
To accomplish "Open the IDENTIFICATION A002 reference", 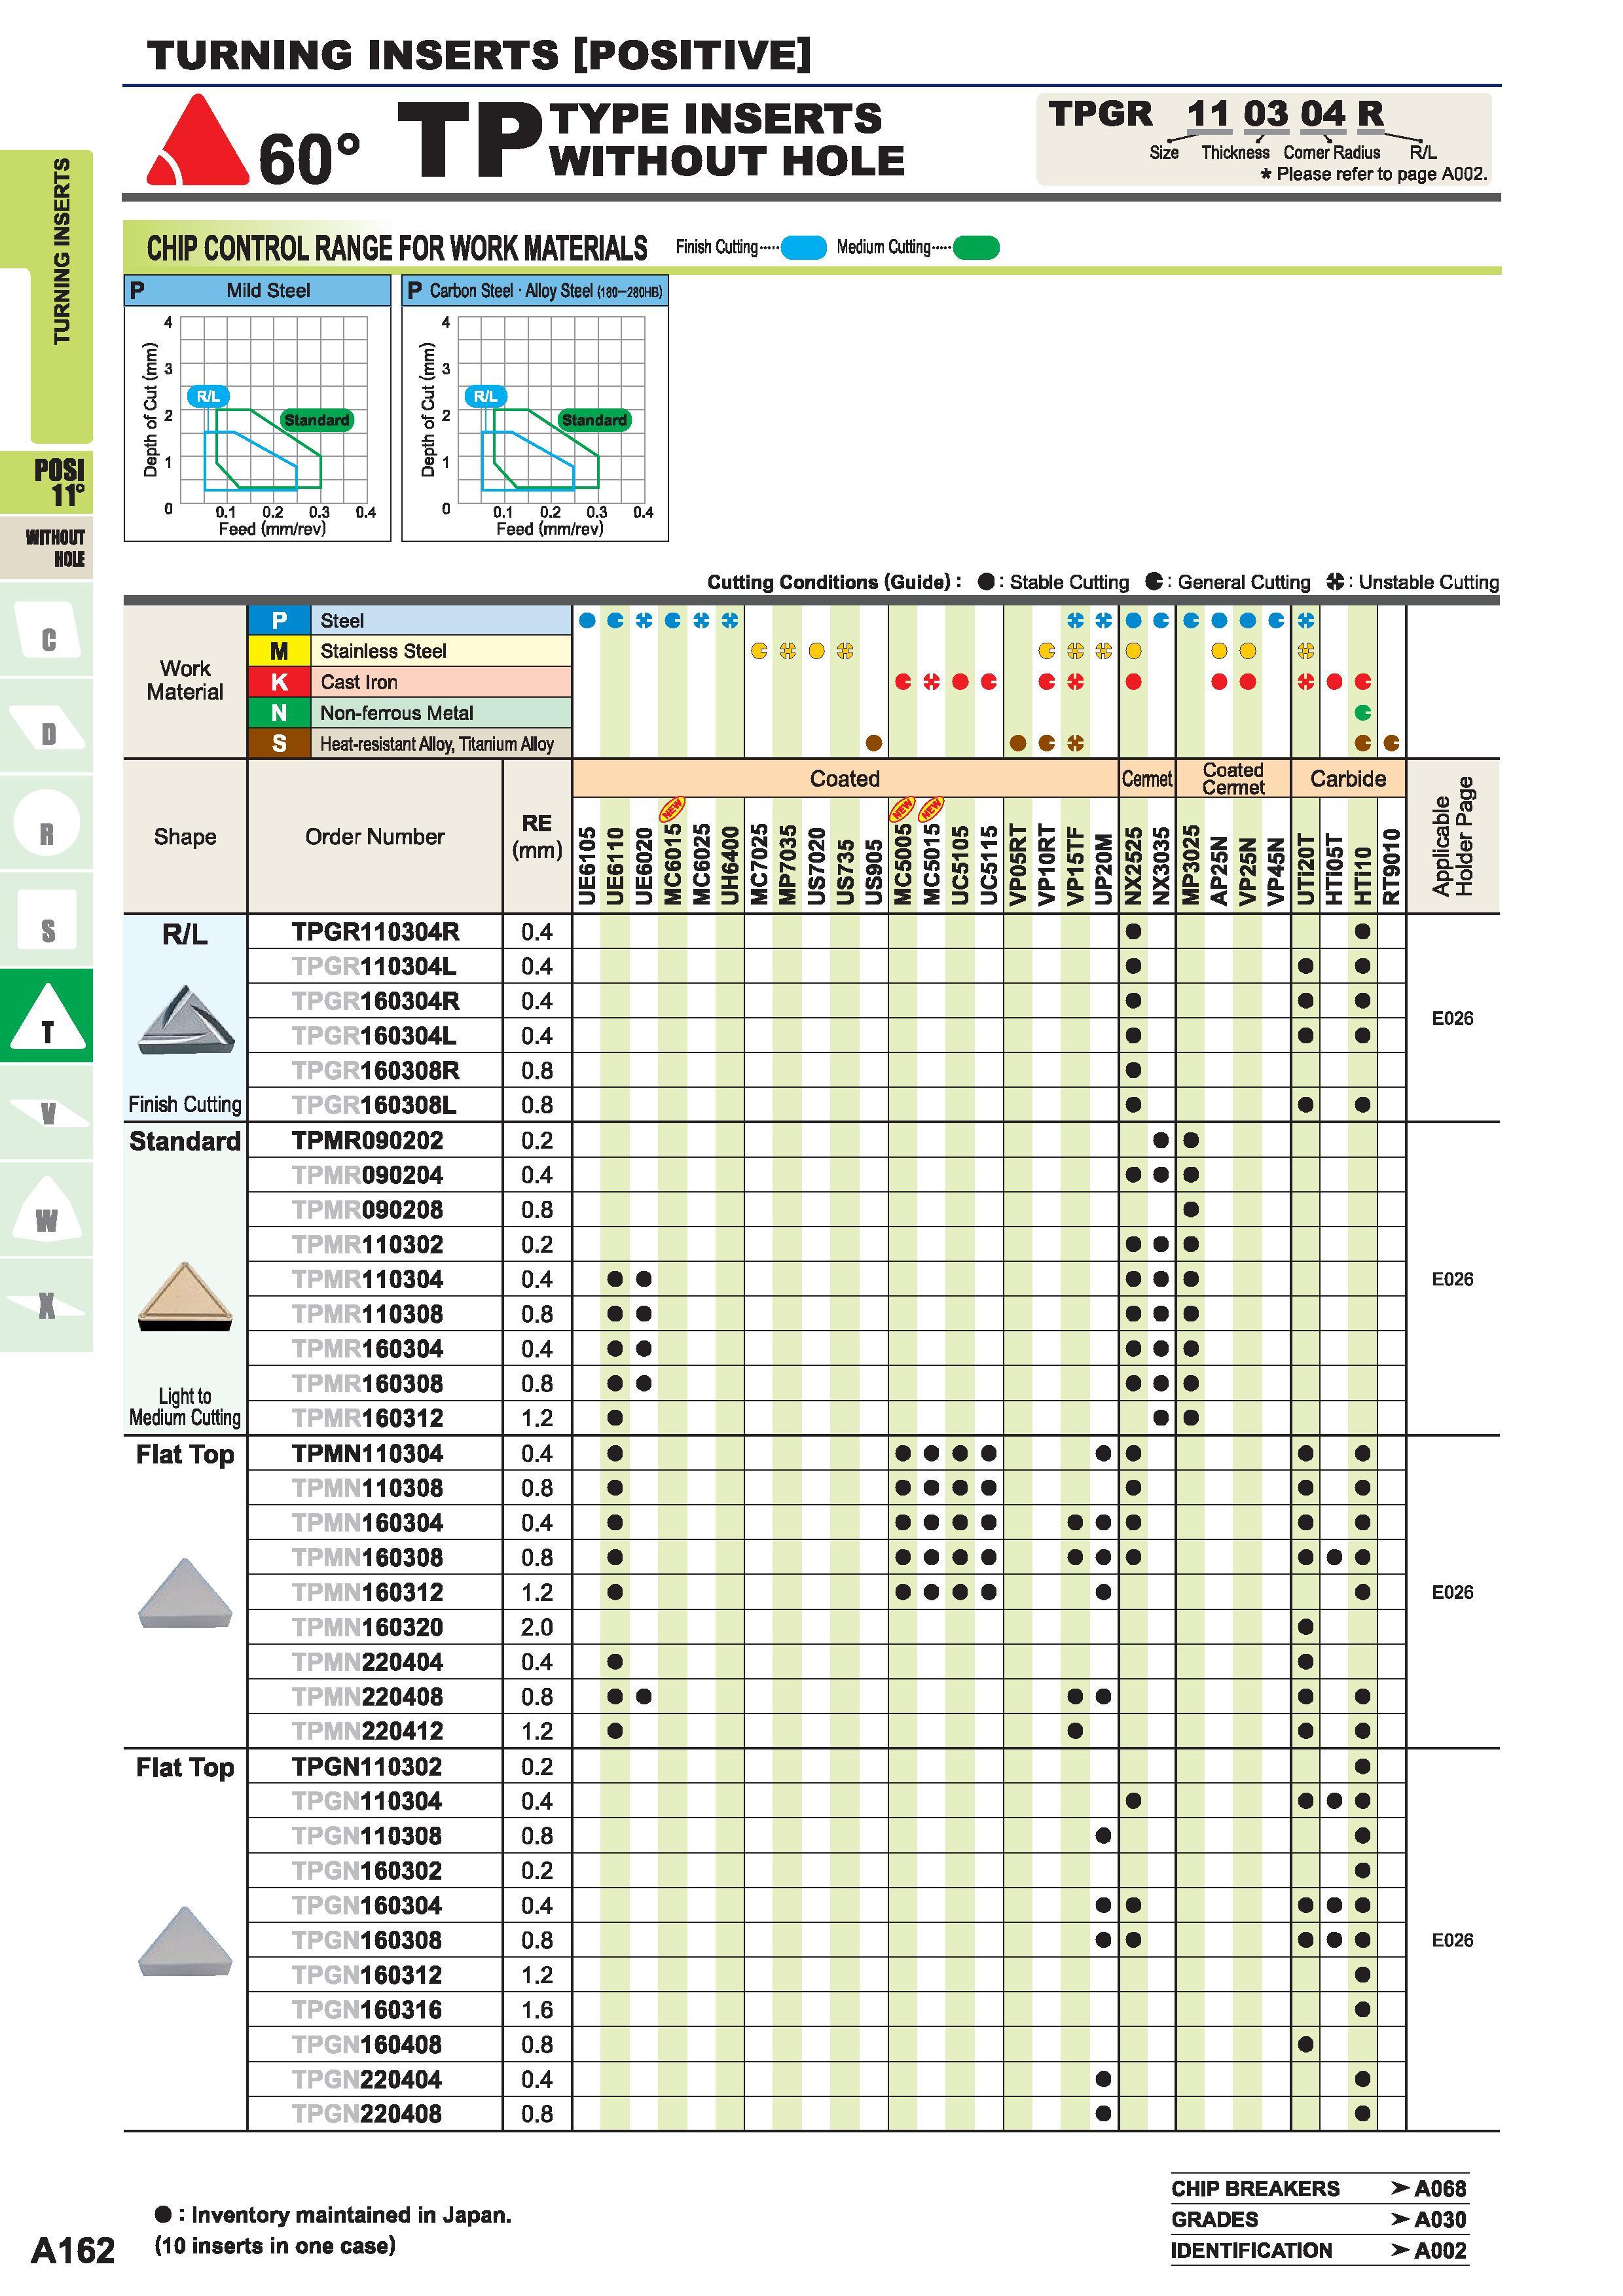I will click(1319, 2250).
